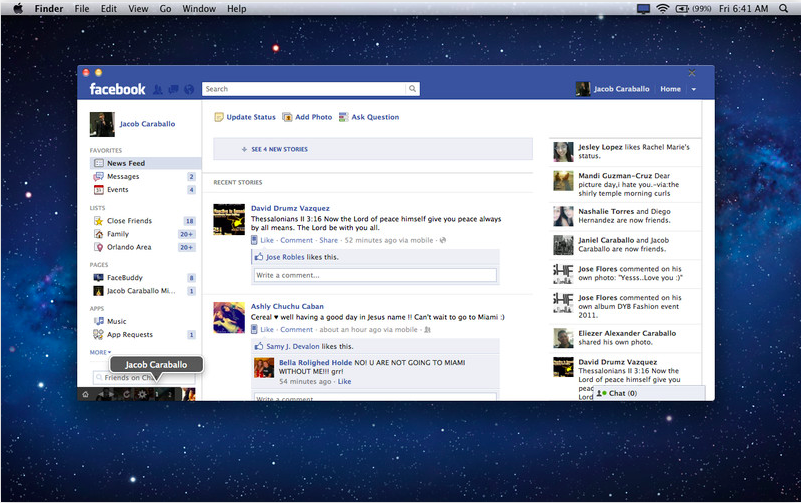The image size is (801, 503).
Task: Open View menu
Action: pyautogui.click(x=138, y=8)
